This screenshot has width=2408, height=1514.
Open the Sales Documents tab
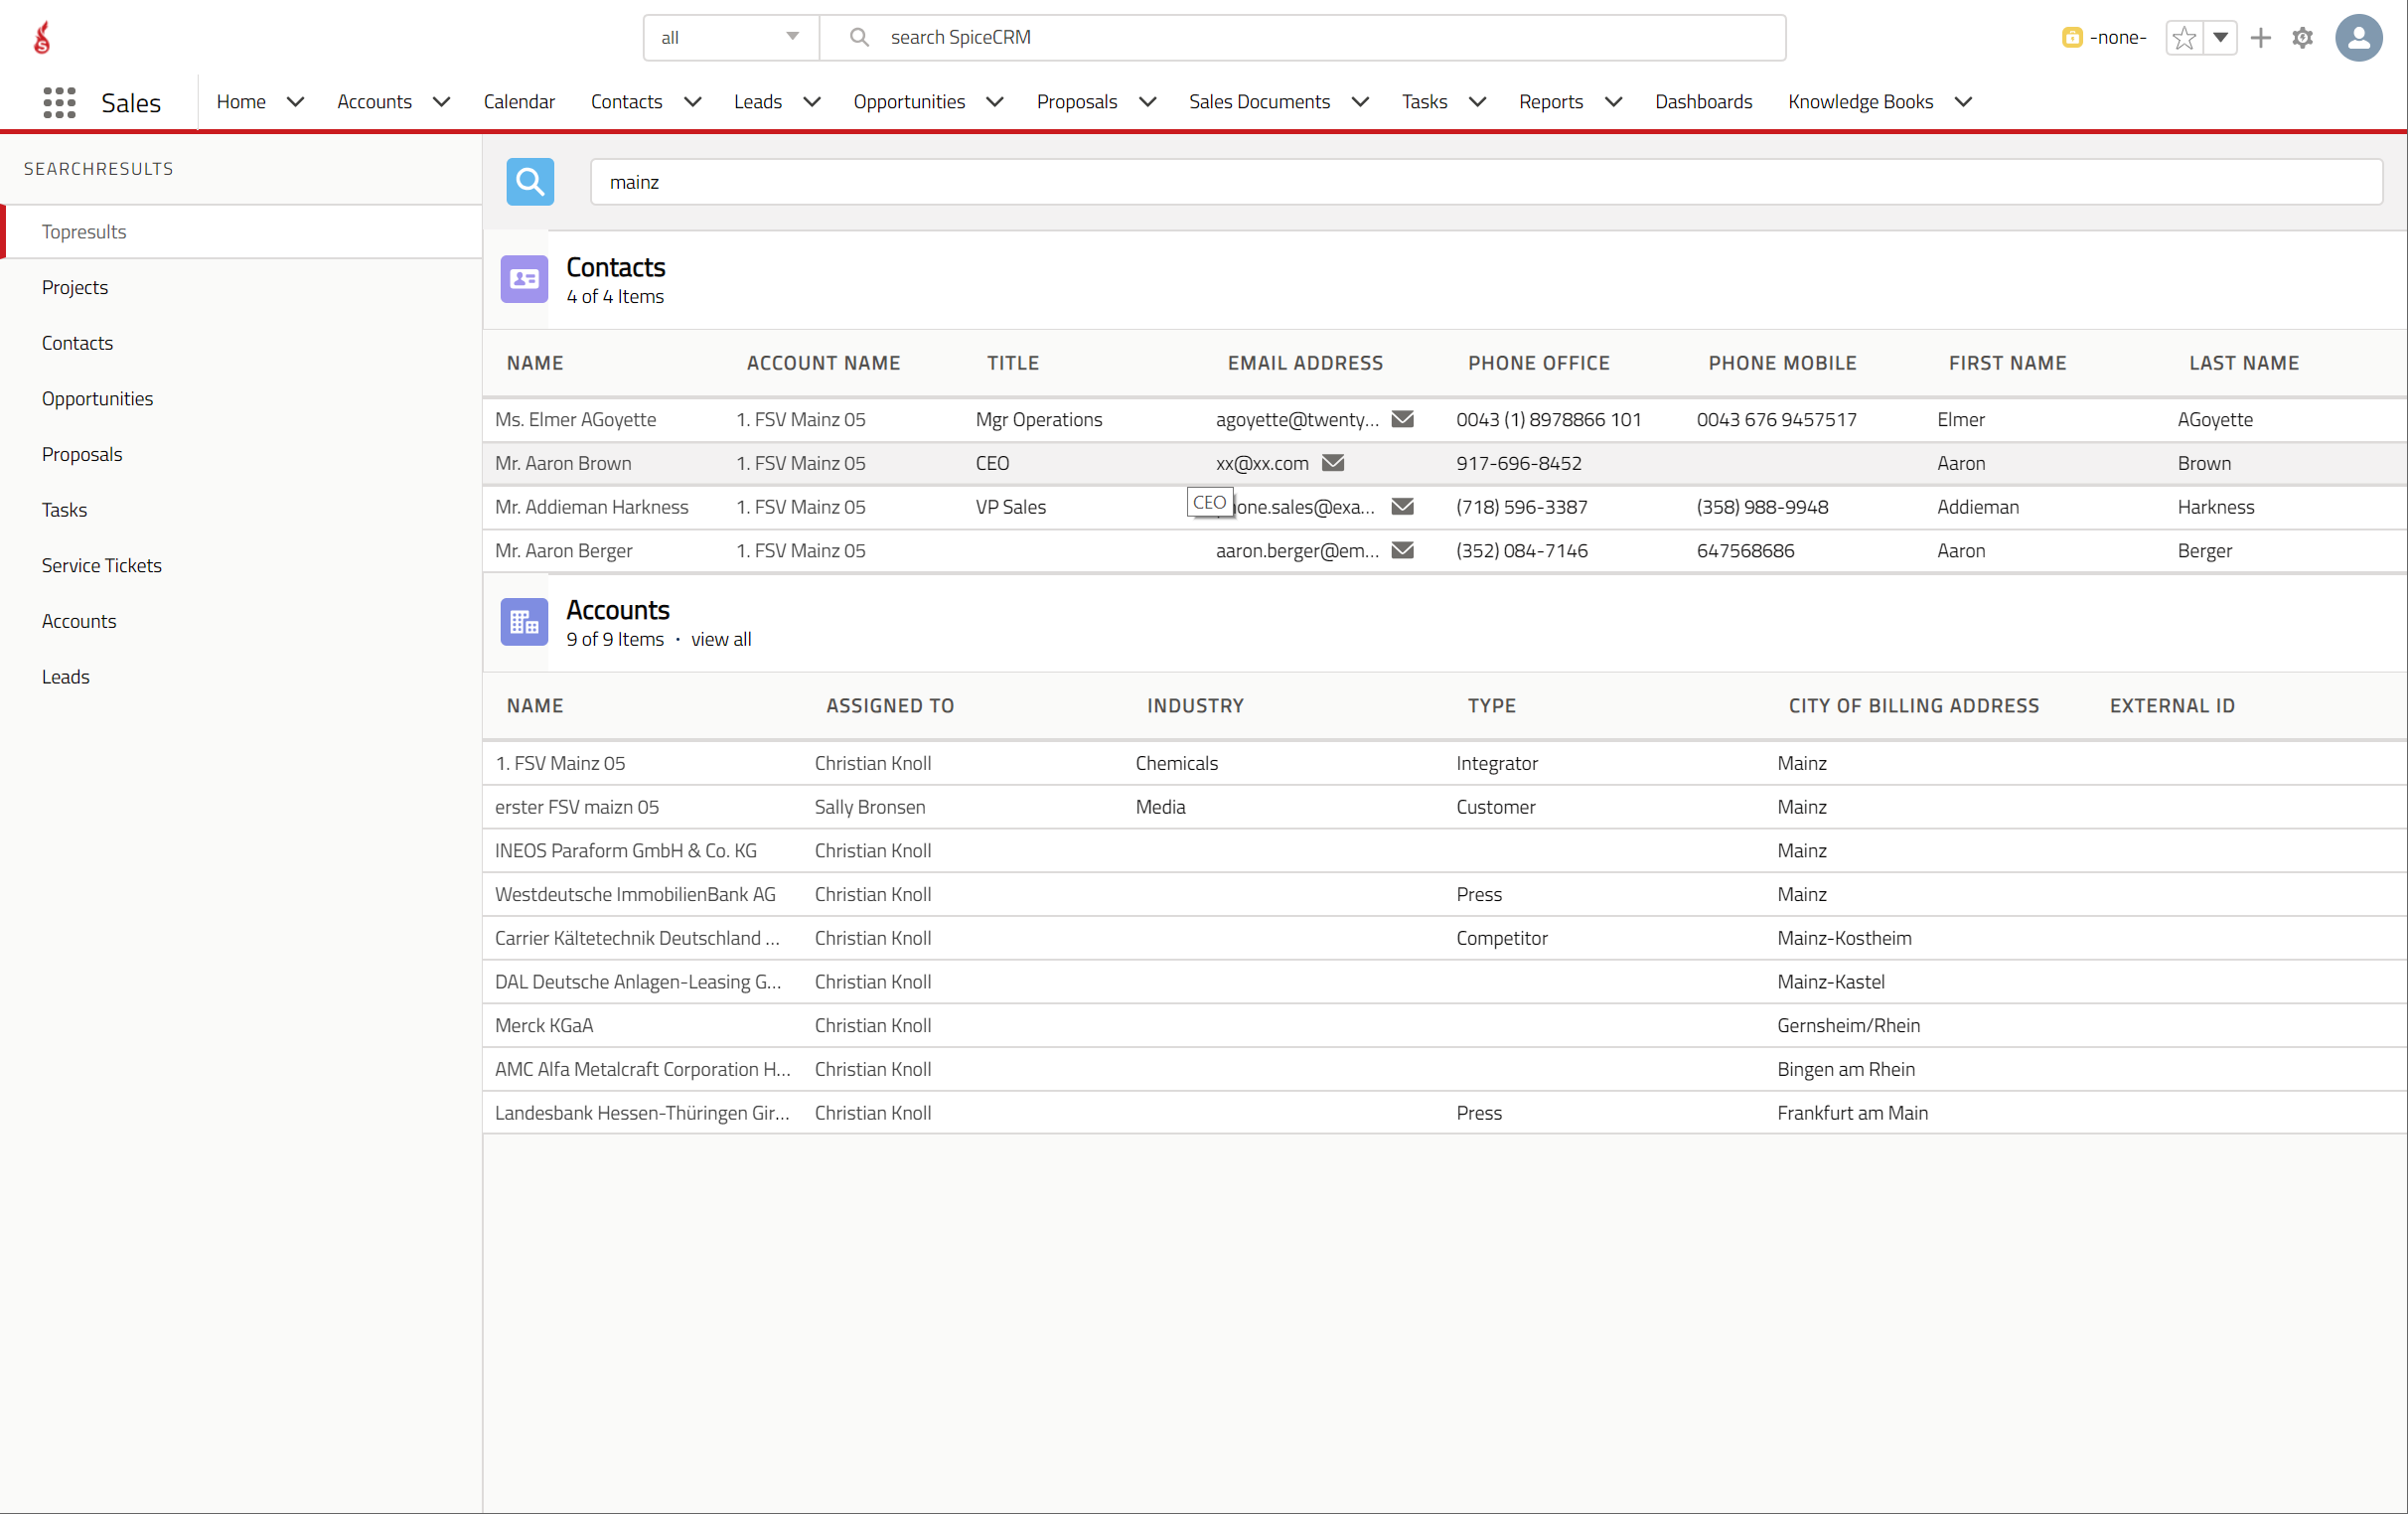pyautogui.click(x=1259, y=102)
